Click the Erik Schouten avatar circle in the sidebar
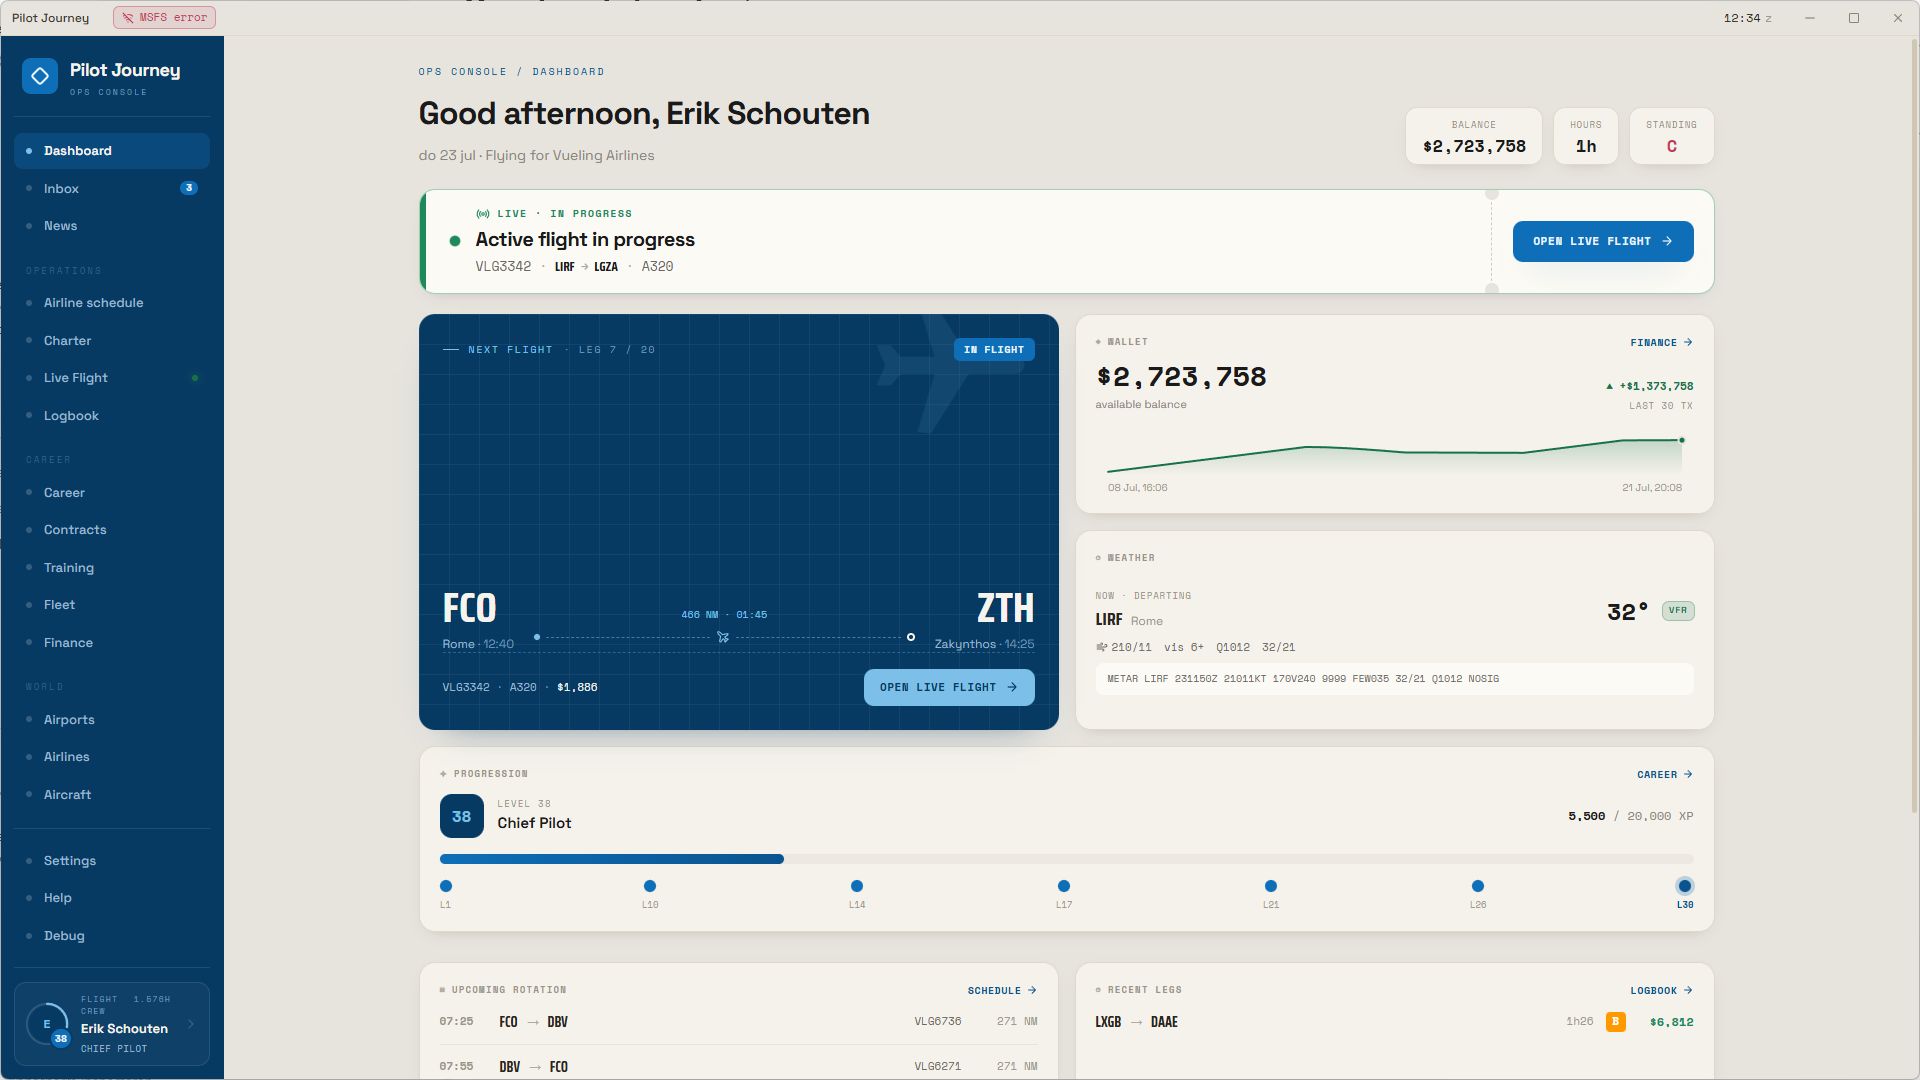This screenshot has width=1920, height=1080. [x=47, y=1024]
